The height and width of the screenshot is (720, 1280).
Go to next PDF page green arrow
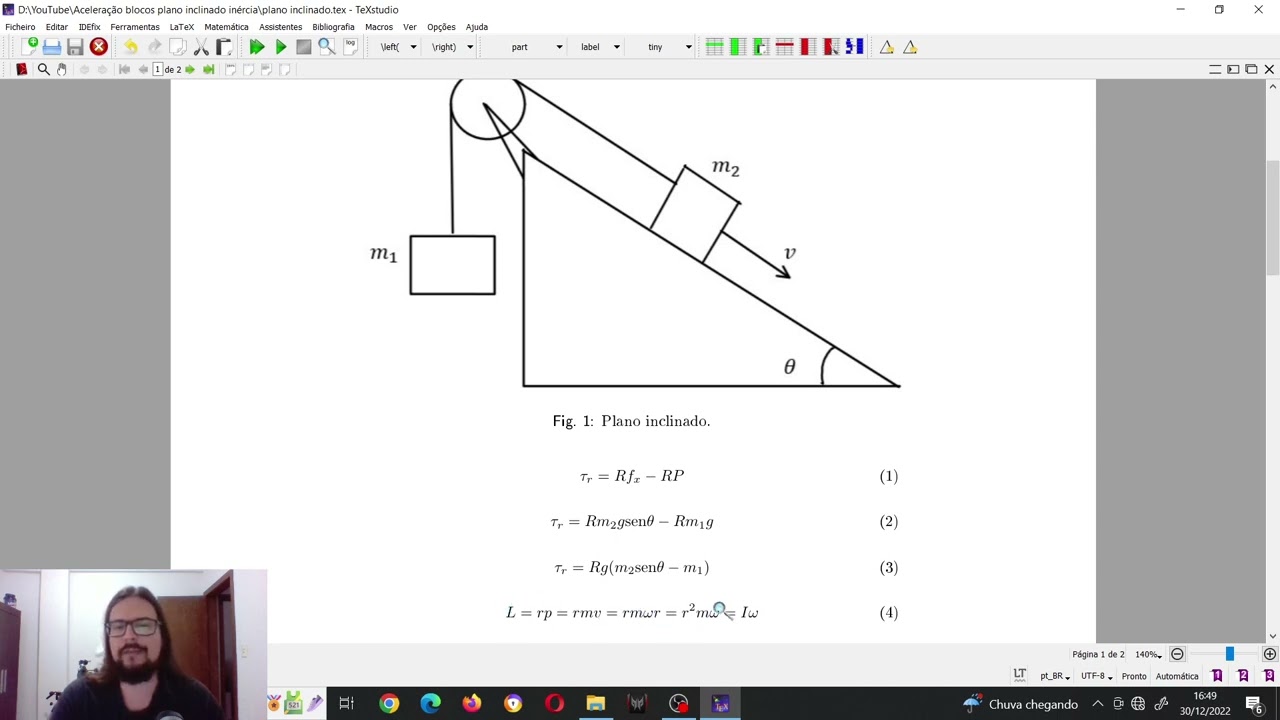tap(190, 69)
